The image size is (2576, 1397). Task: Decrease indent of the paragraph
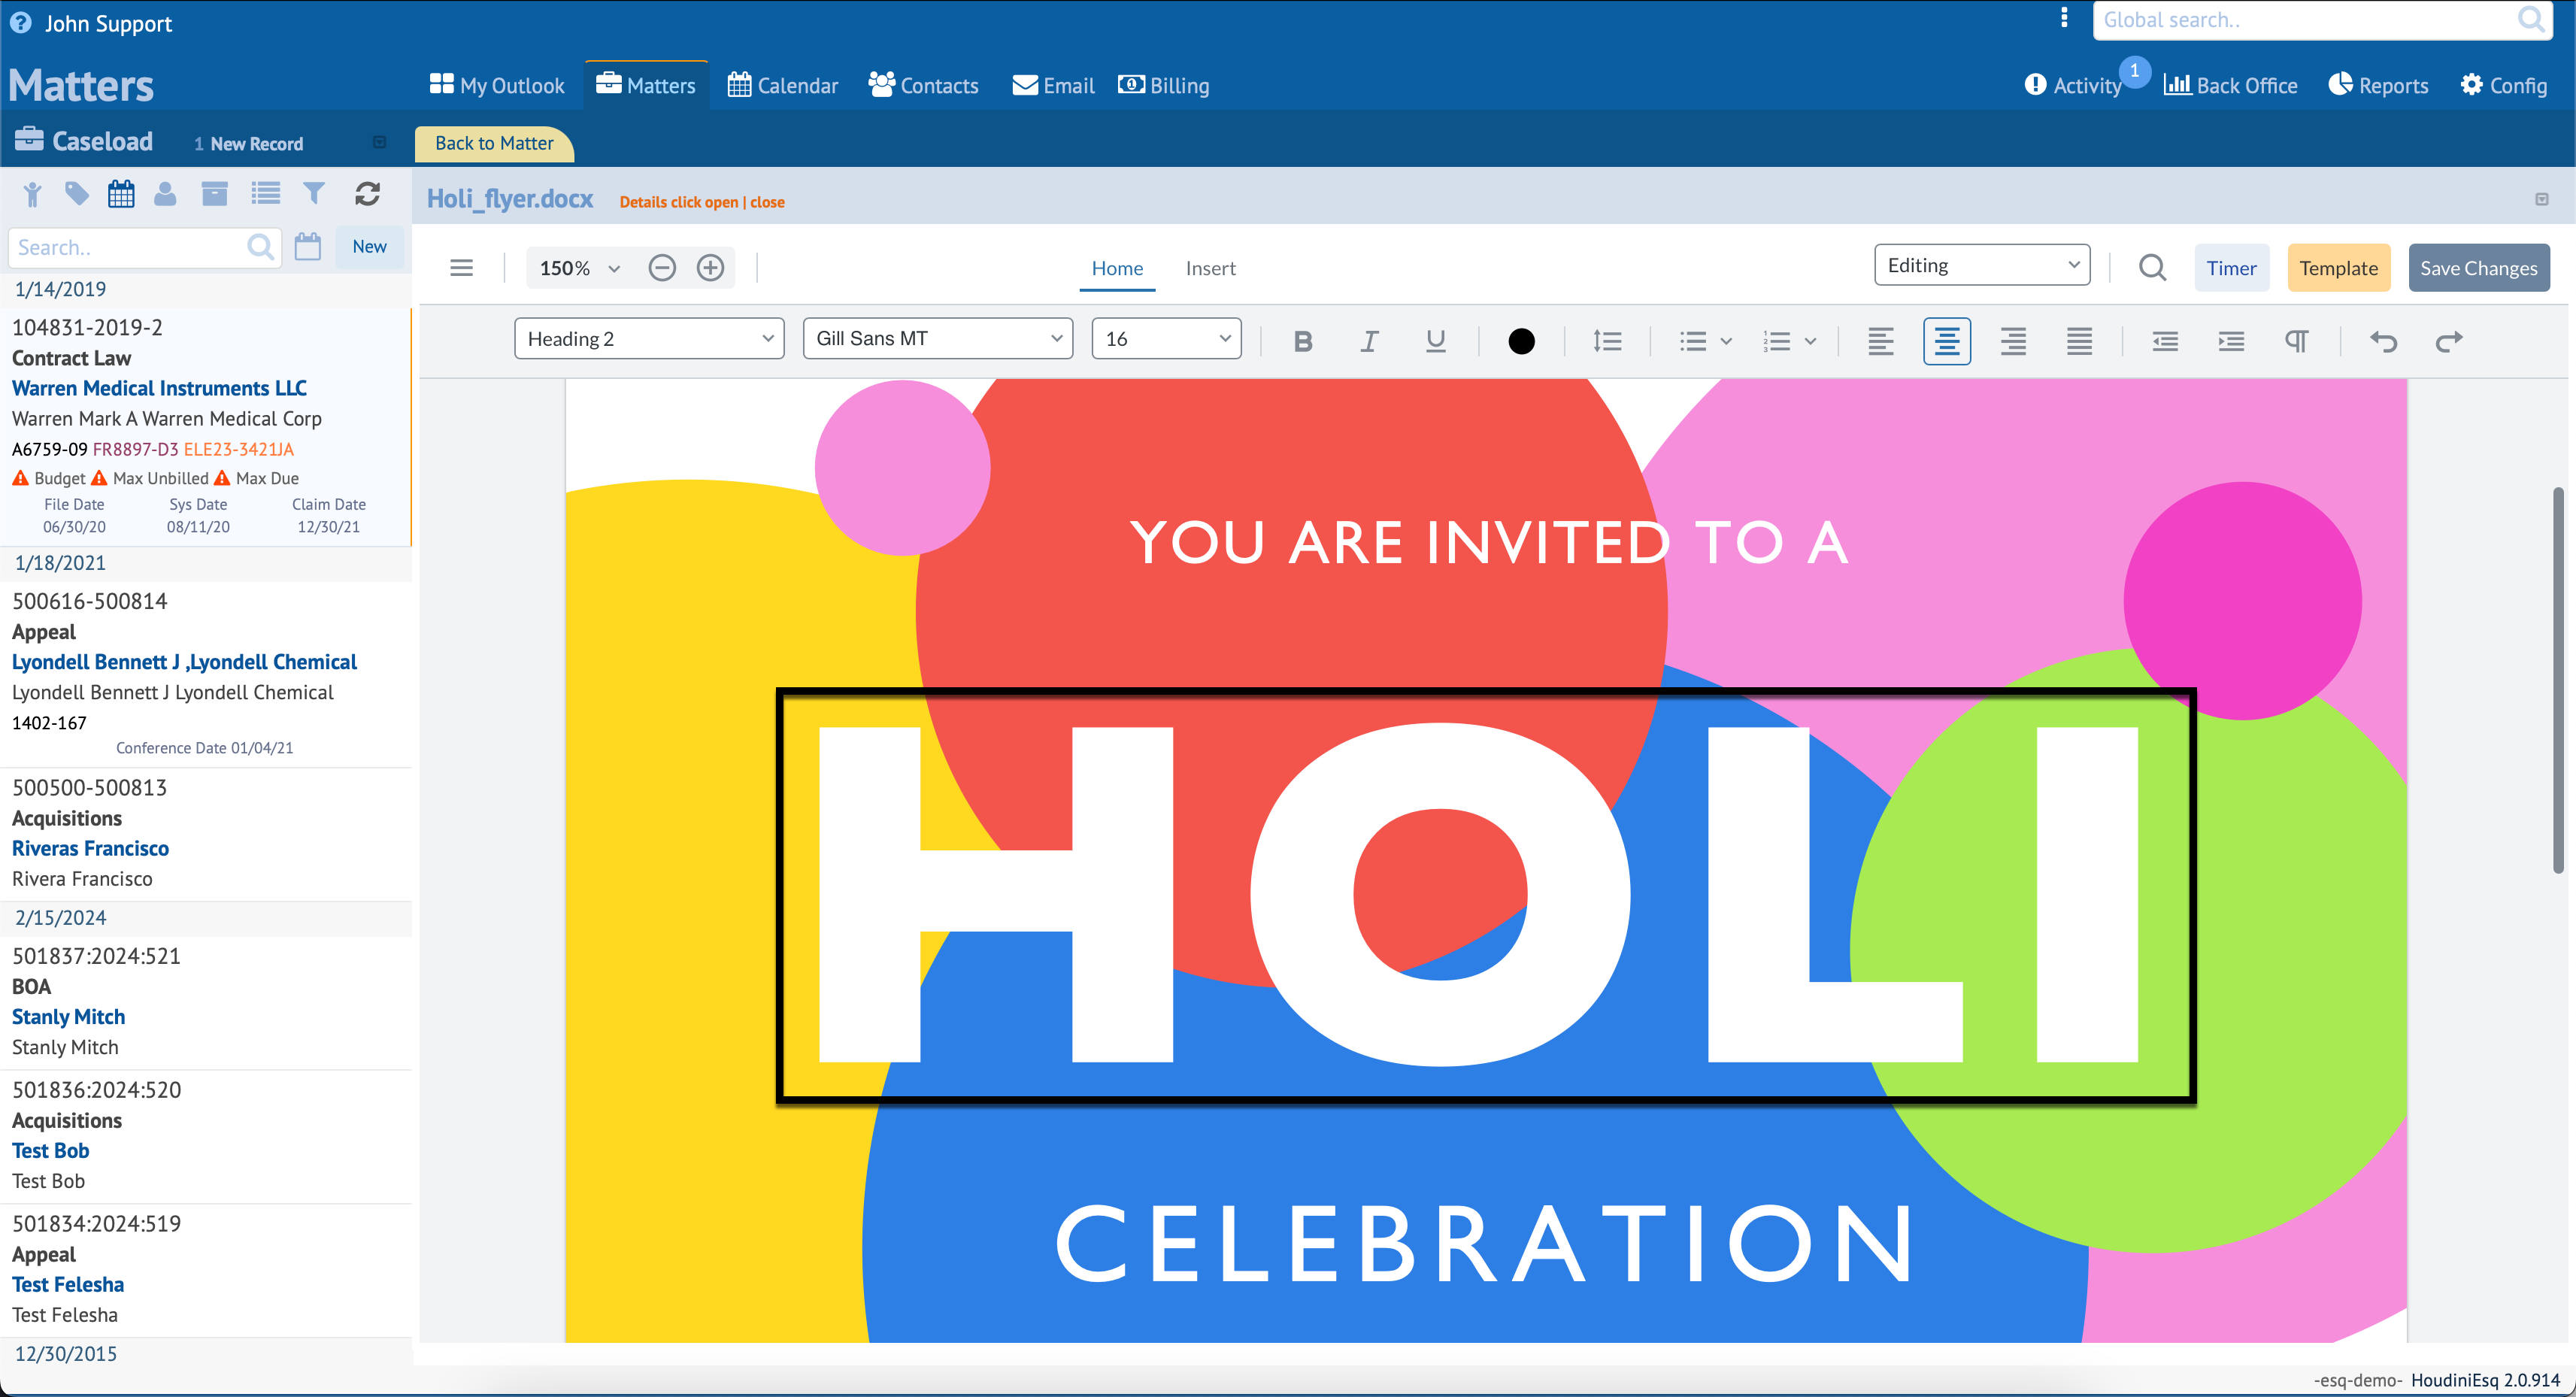point(2165,341)
